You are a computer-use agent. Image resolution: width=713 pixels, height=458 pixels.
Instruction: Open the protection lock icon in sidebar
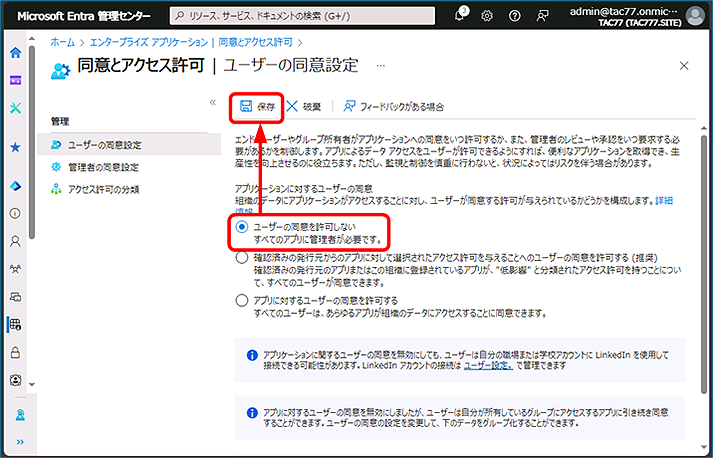pyautogui.click(x=15, y=352)
